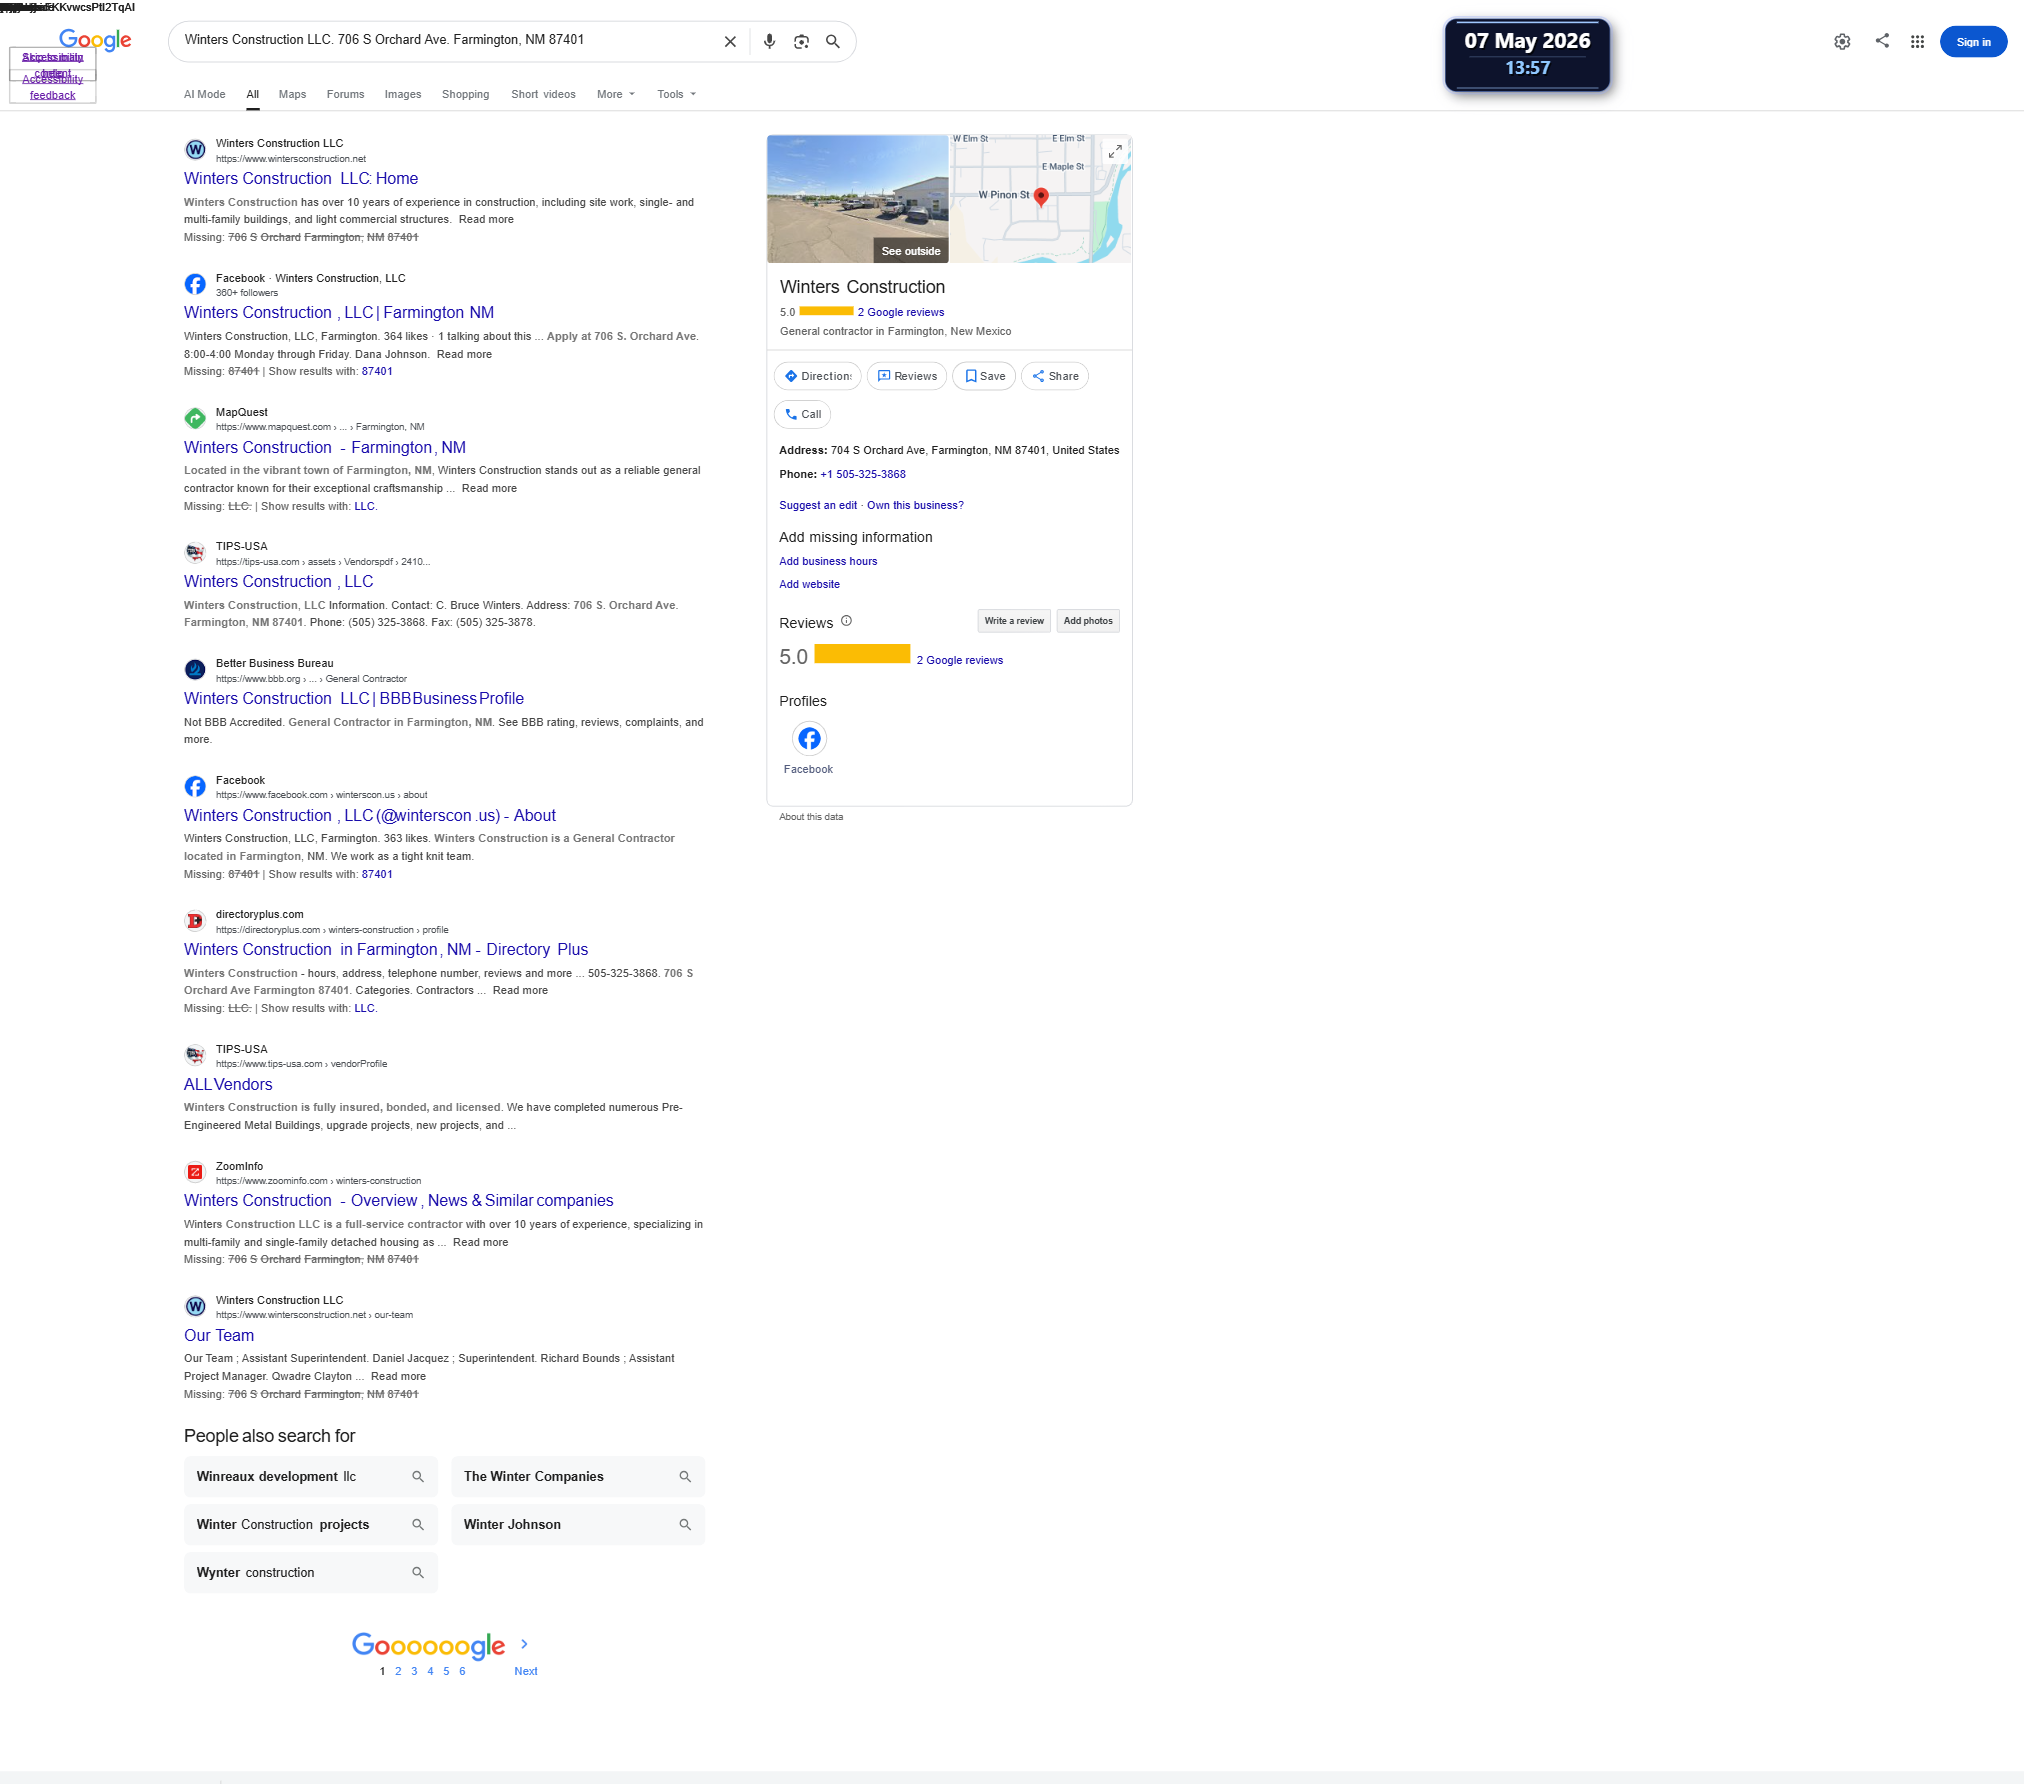Click the ZoomInfo result favicon
Image resolution: width=2036 pixels, height=1784 pixels.
pos(196,1172)
